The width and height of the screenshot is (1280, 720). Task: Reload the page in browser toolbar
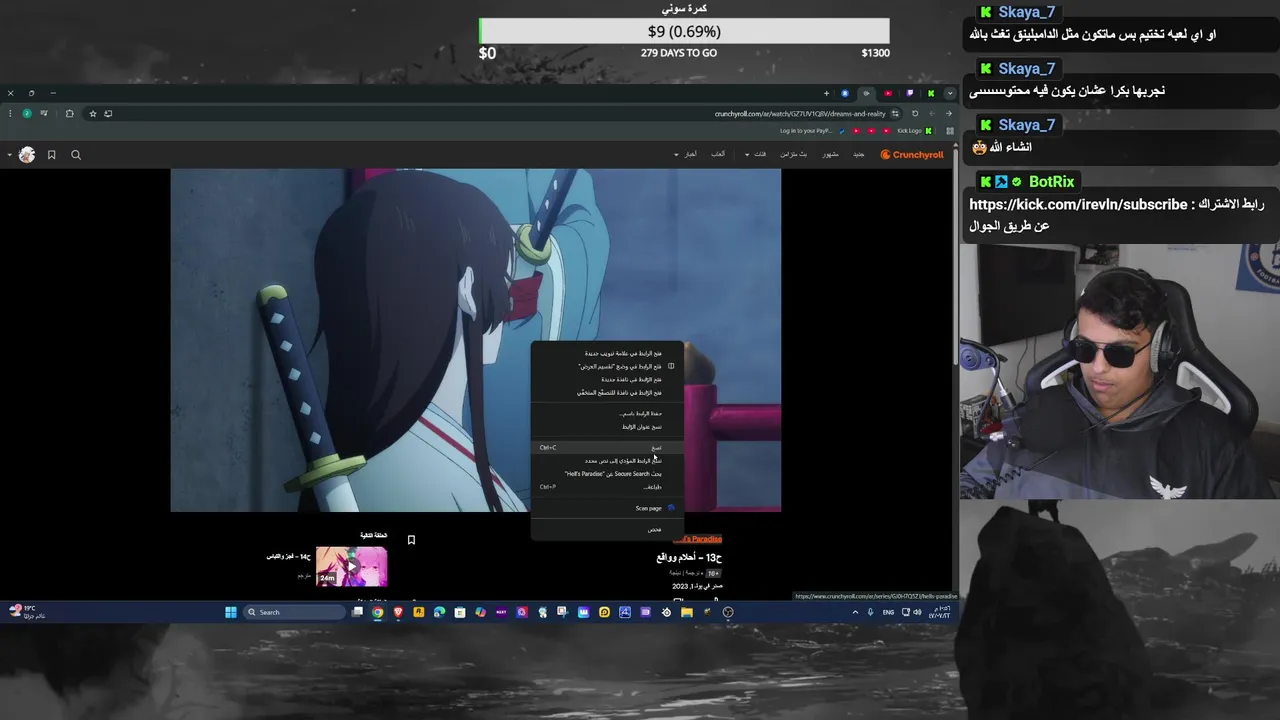914,114
